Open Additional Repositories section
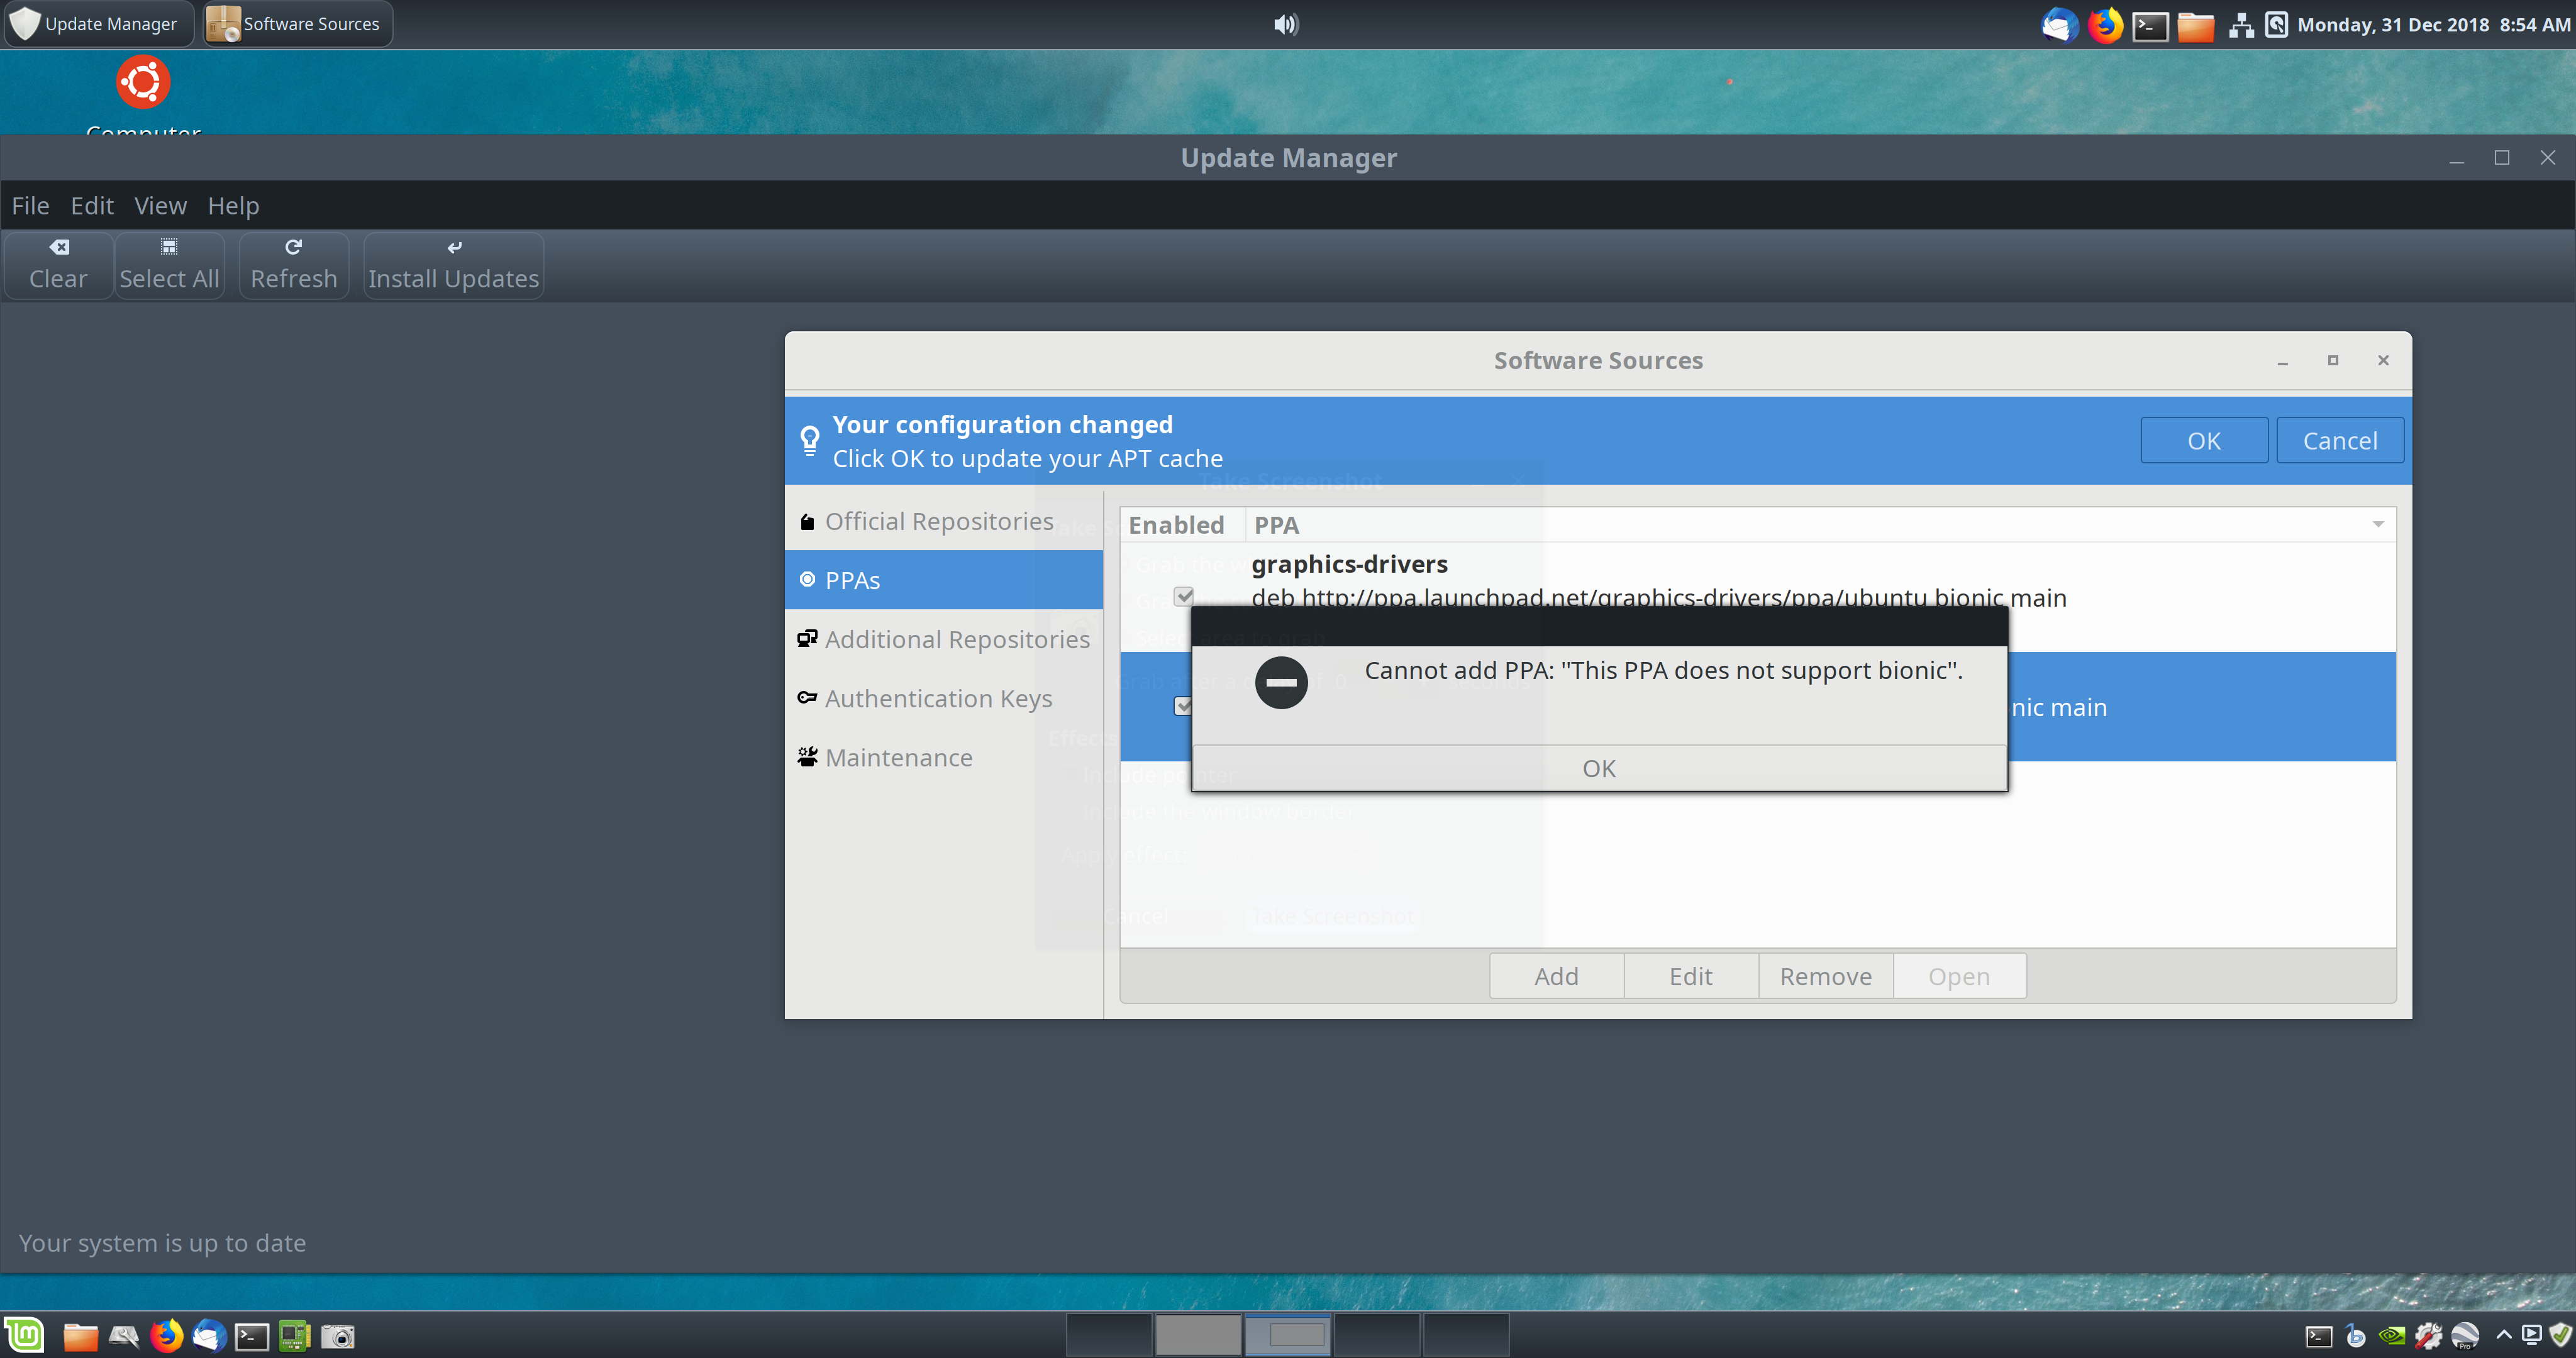The height and width of the screenshot is (1358, 2576). (x=943, y=639)
